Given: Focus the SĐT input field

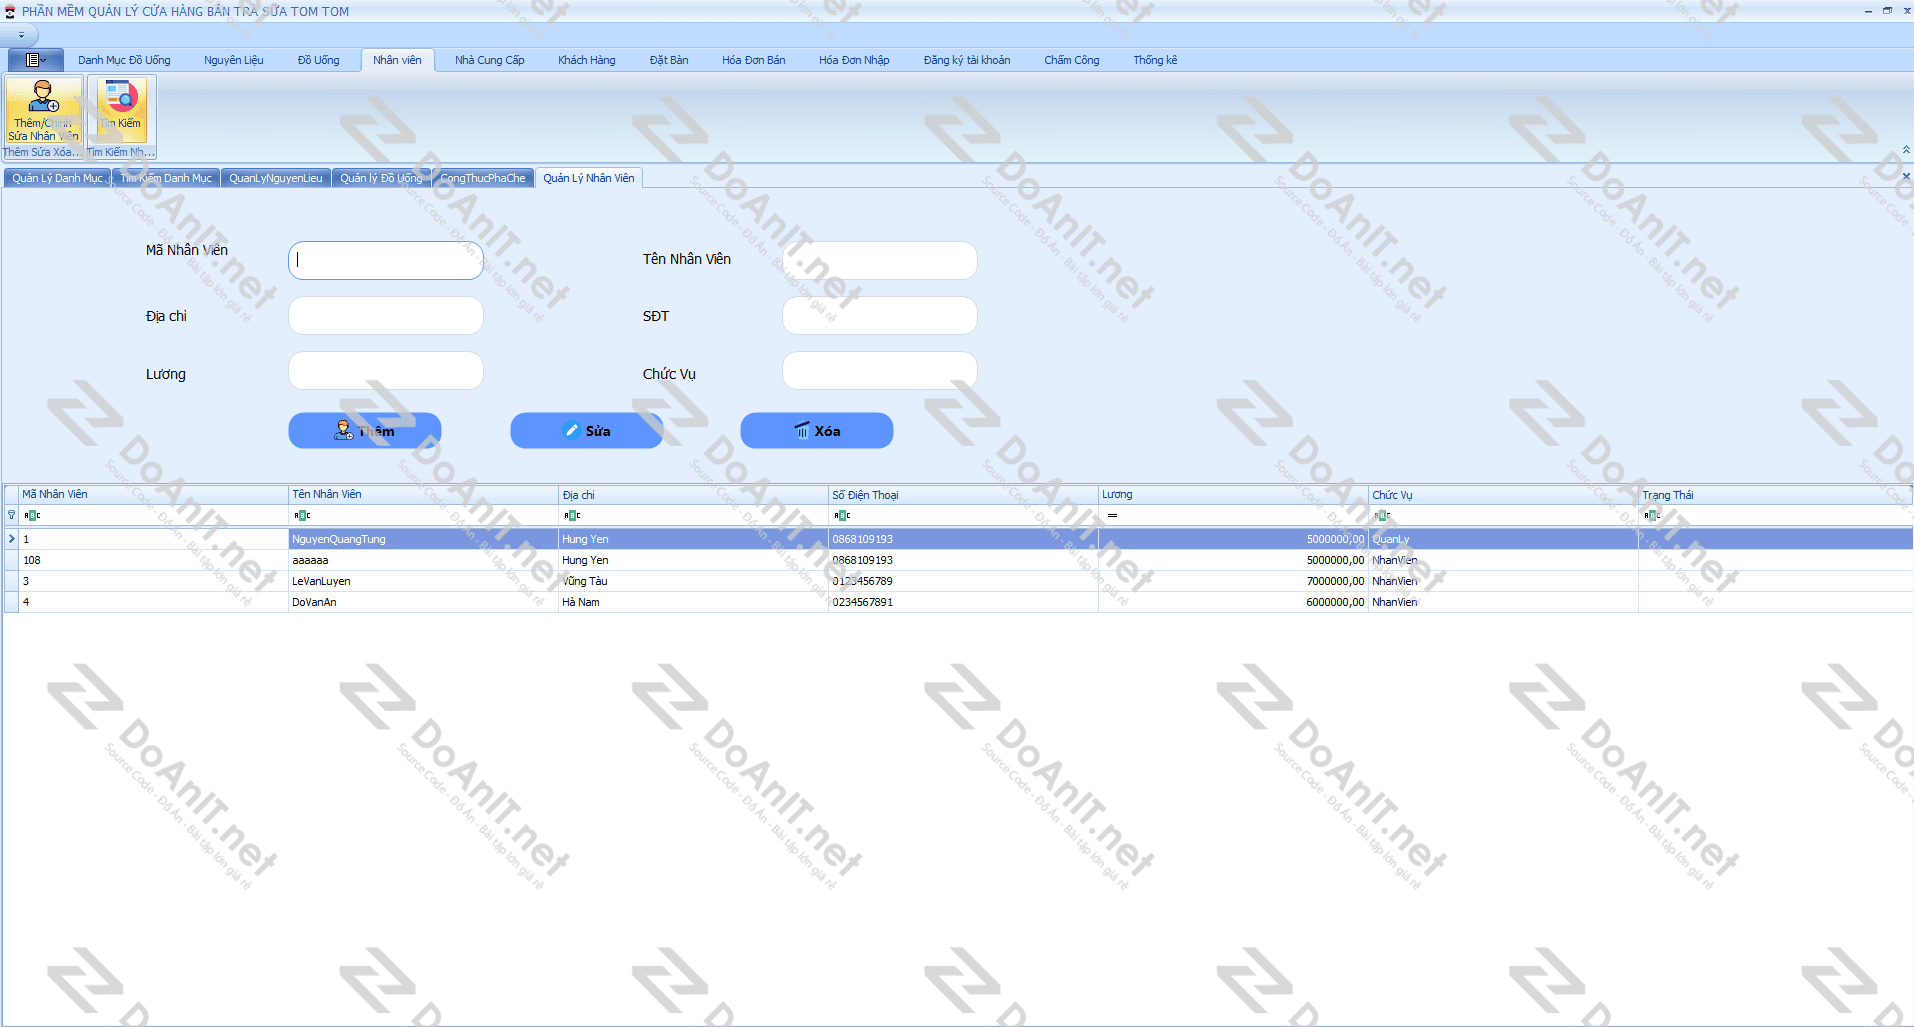Looking at the screenshot, I should point(880,316).
